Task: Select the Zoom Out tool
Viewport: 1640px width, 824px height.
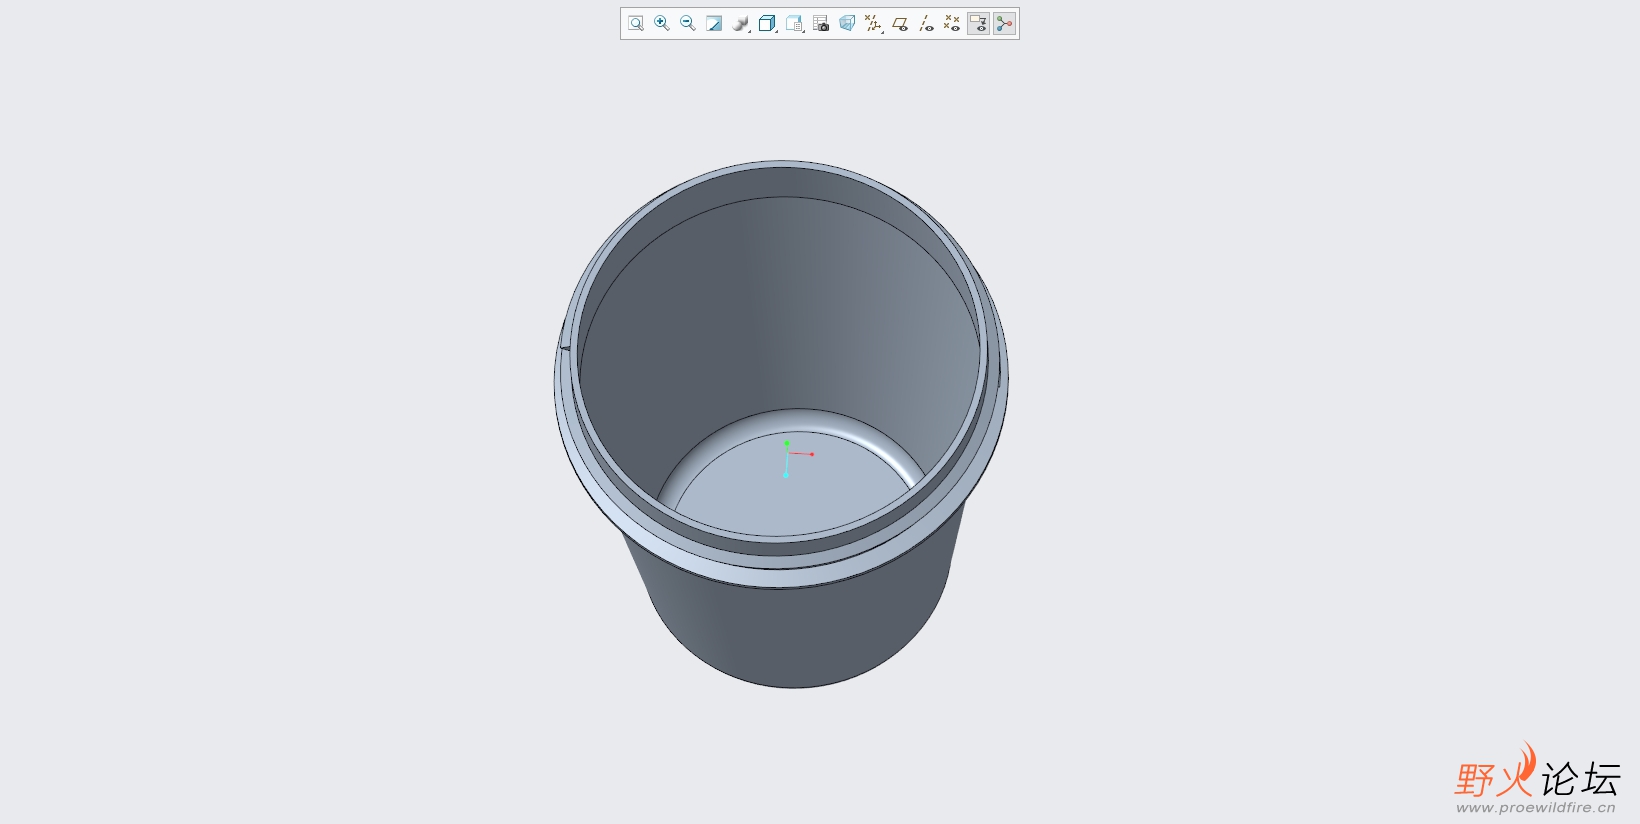Action: (x=688, y=23)
